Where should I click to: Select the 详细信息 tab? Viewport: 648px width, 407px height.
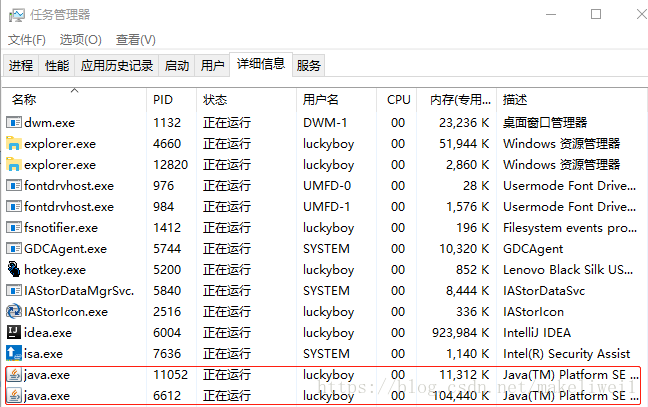pyautogui.click(x=261, y=64)
